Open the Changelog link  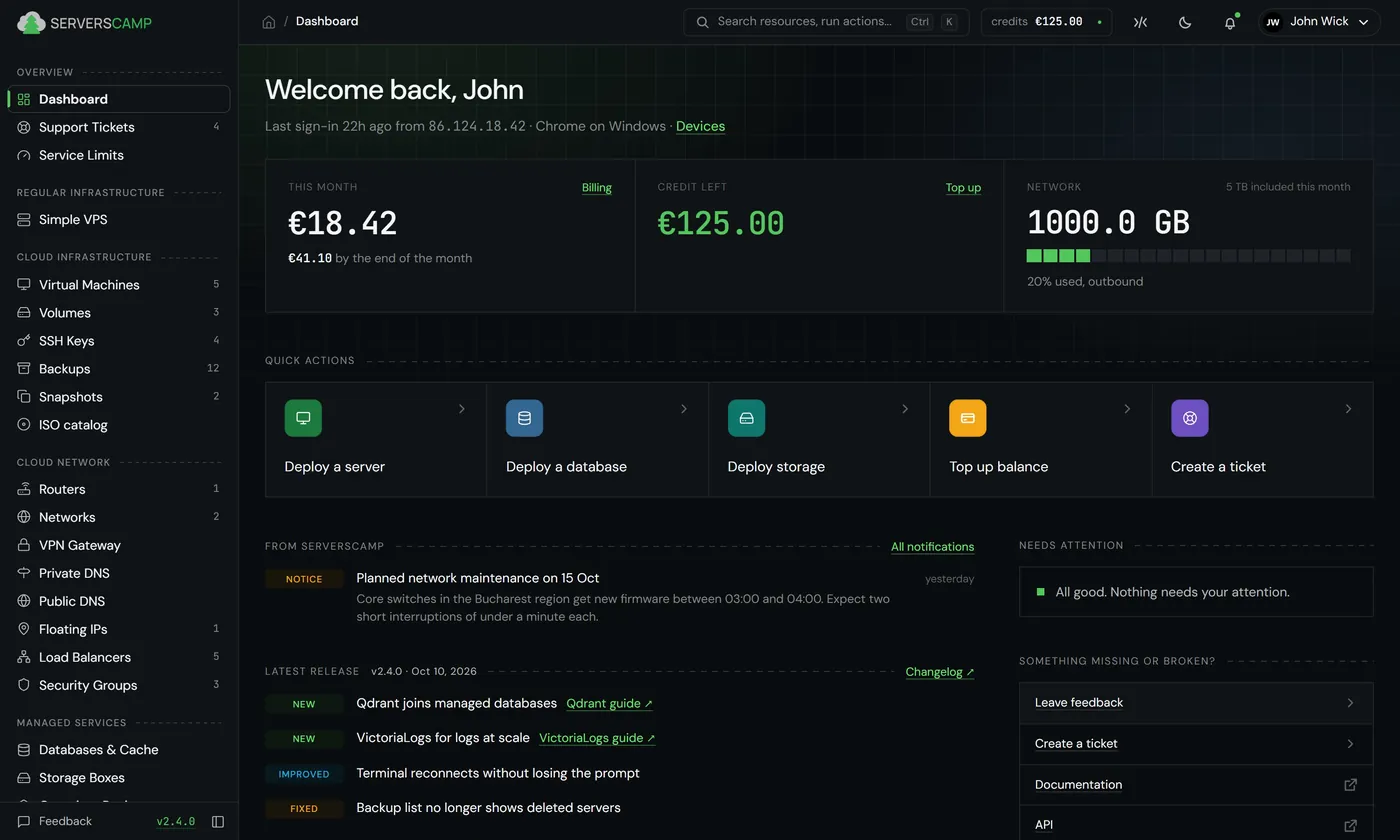(x=940, y=672)
